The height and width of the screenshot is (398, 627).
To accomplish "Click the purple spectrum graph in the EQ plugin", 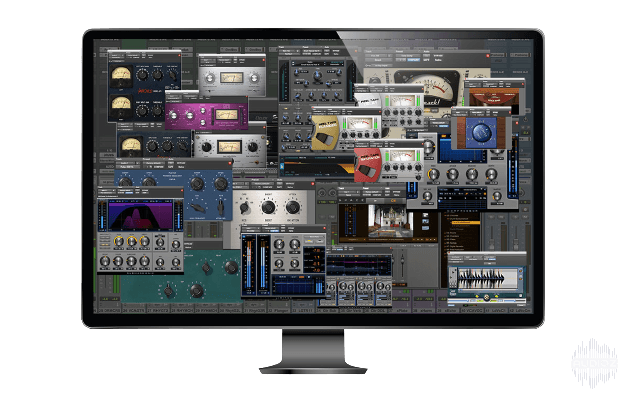I will coord(140,216).
